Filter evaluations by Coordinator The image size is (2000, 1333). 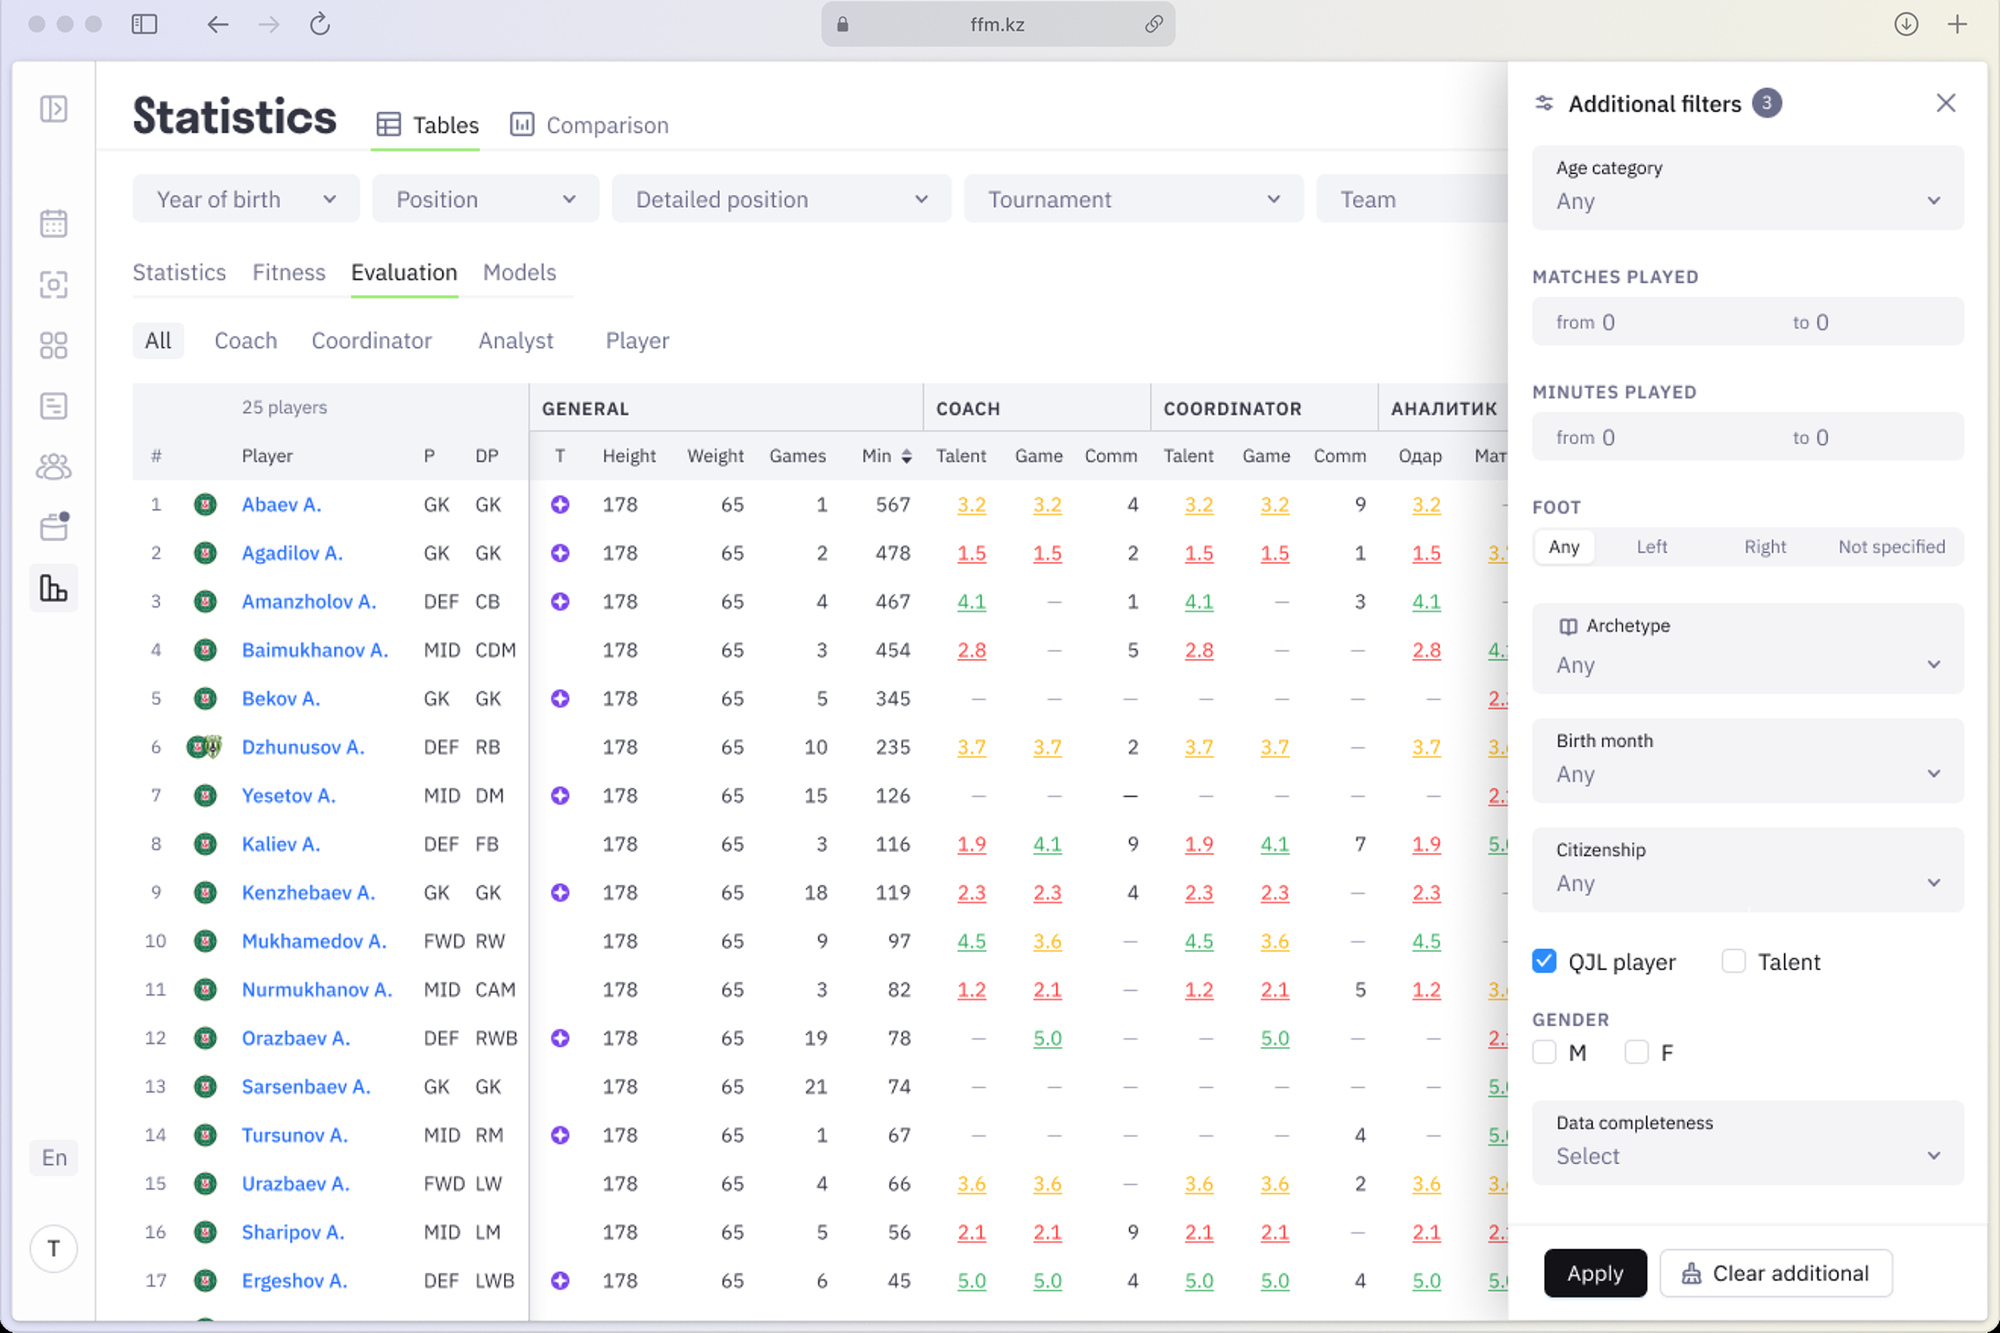click(x=371, y=340)
